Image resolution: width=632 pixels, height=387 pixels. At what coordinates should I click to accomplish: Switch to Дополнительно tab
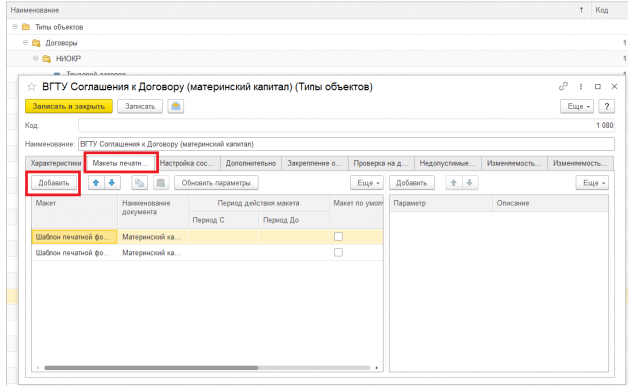pos(251,163)
